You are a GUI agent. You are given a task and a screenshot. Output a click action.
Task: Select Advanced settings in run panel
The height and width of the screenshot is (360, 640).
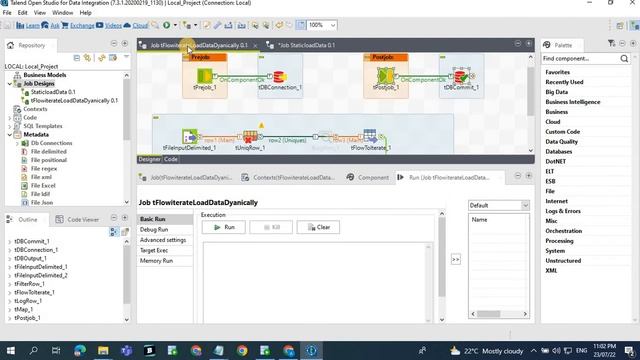[165, 240]
